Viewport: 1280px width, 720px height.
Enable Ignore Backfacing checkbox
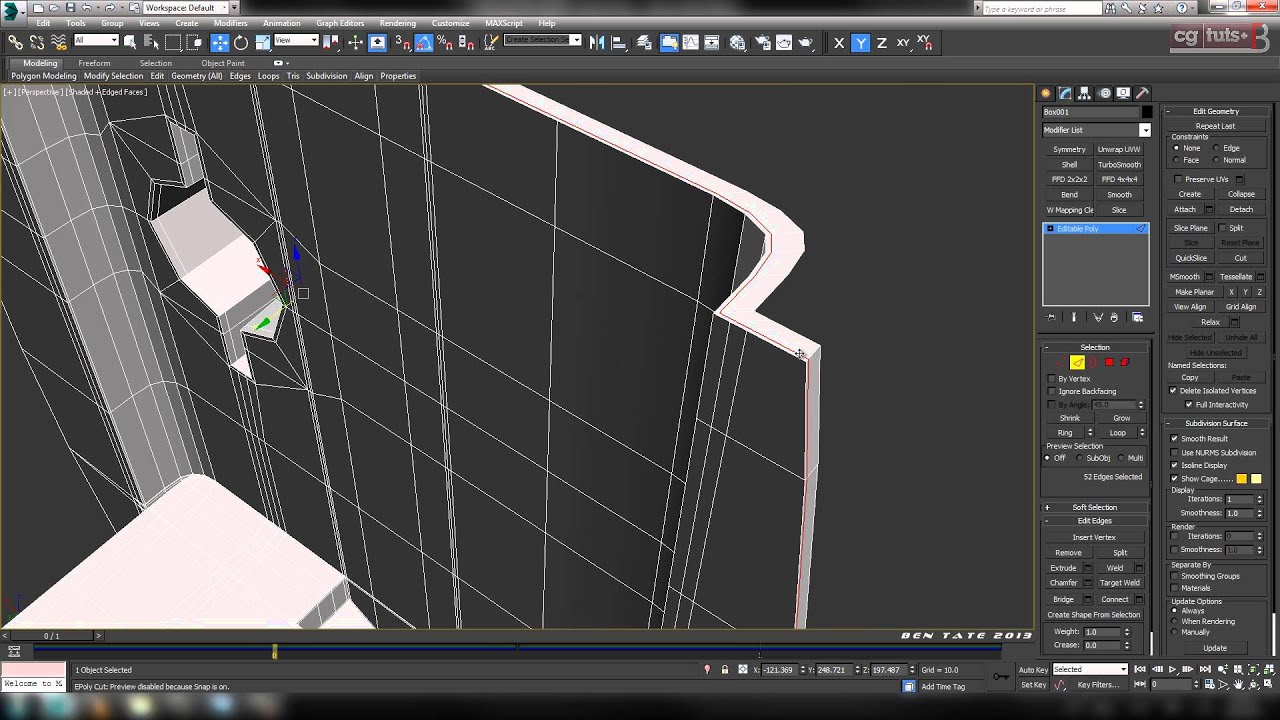click(x=1051, y=391)
